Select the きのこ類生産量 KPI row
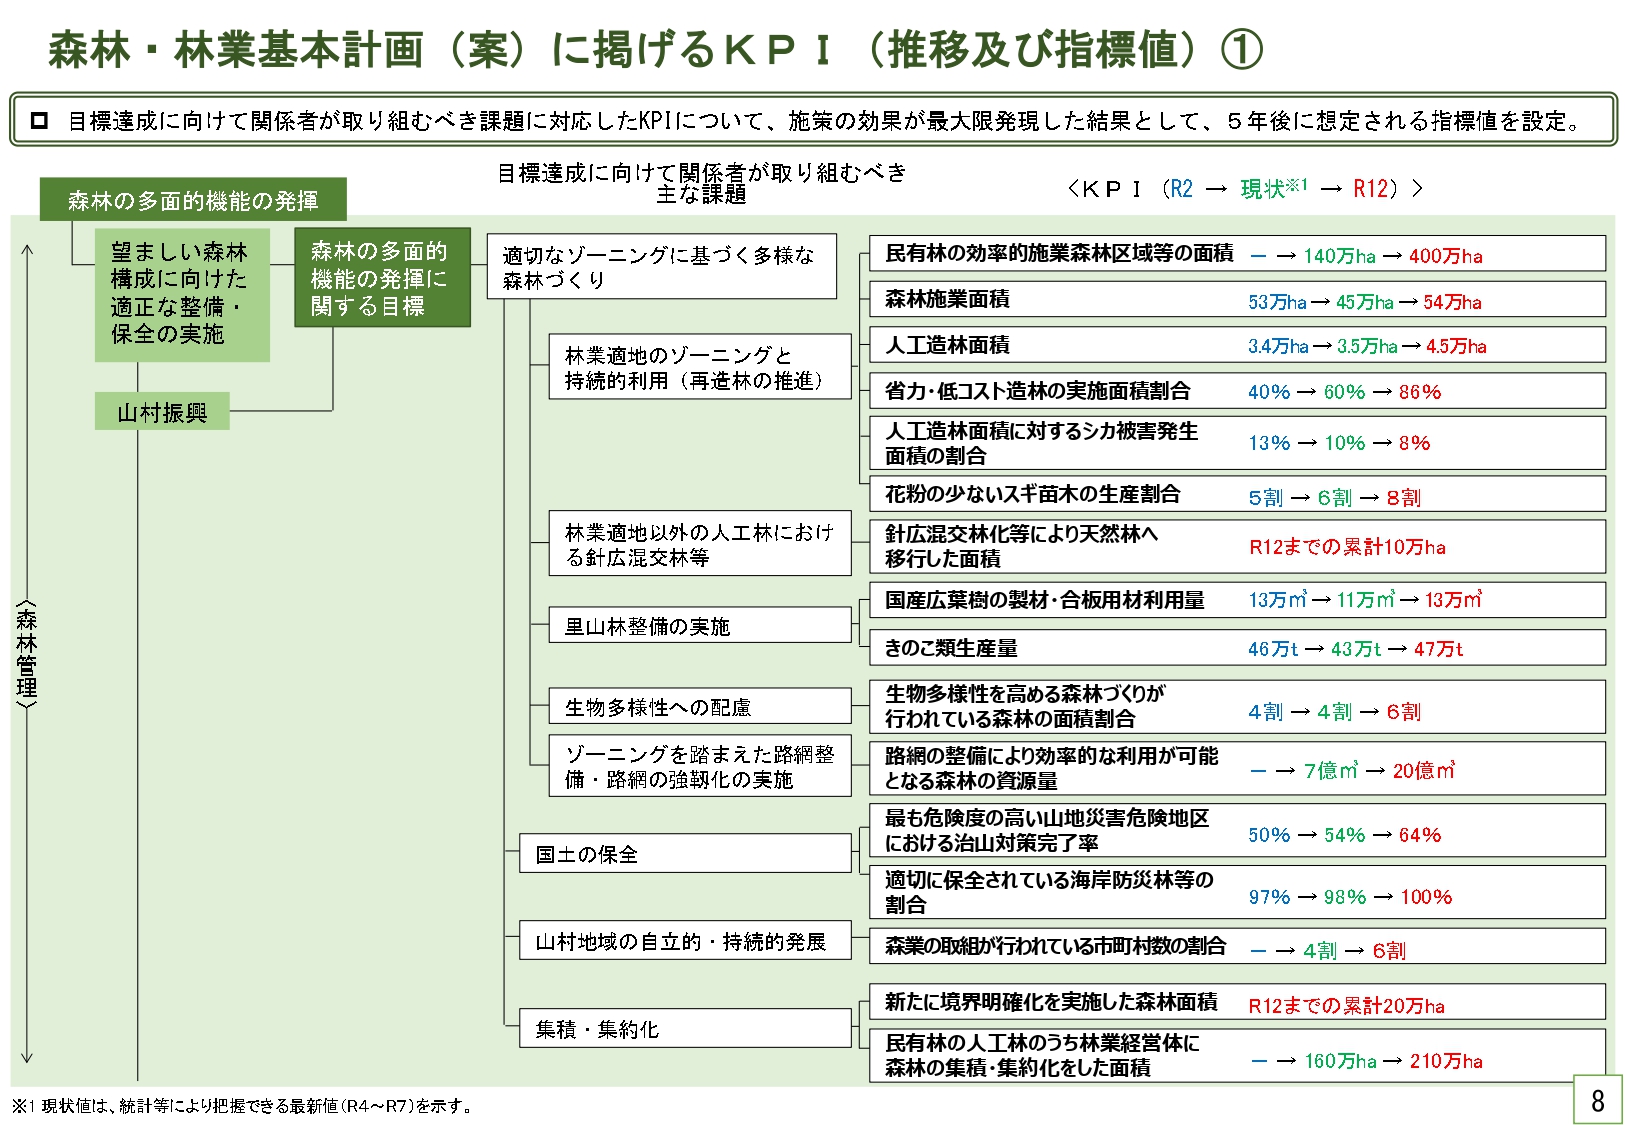The width and height of the screenshot is (1625, 1125). click(1236, 648)
